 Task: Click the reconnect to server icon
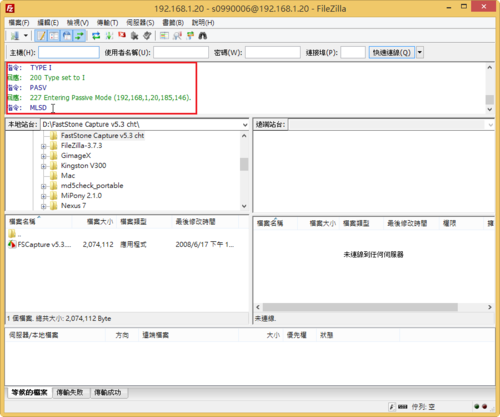[147, 36]
